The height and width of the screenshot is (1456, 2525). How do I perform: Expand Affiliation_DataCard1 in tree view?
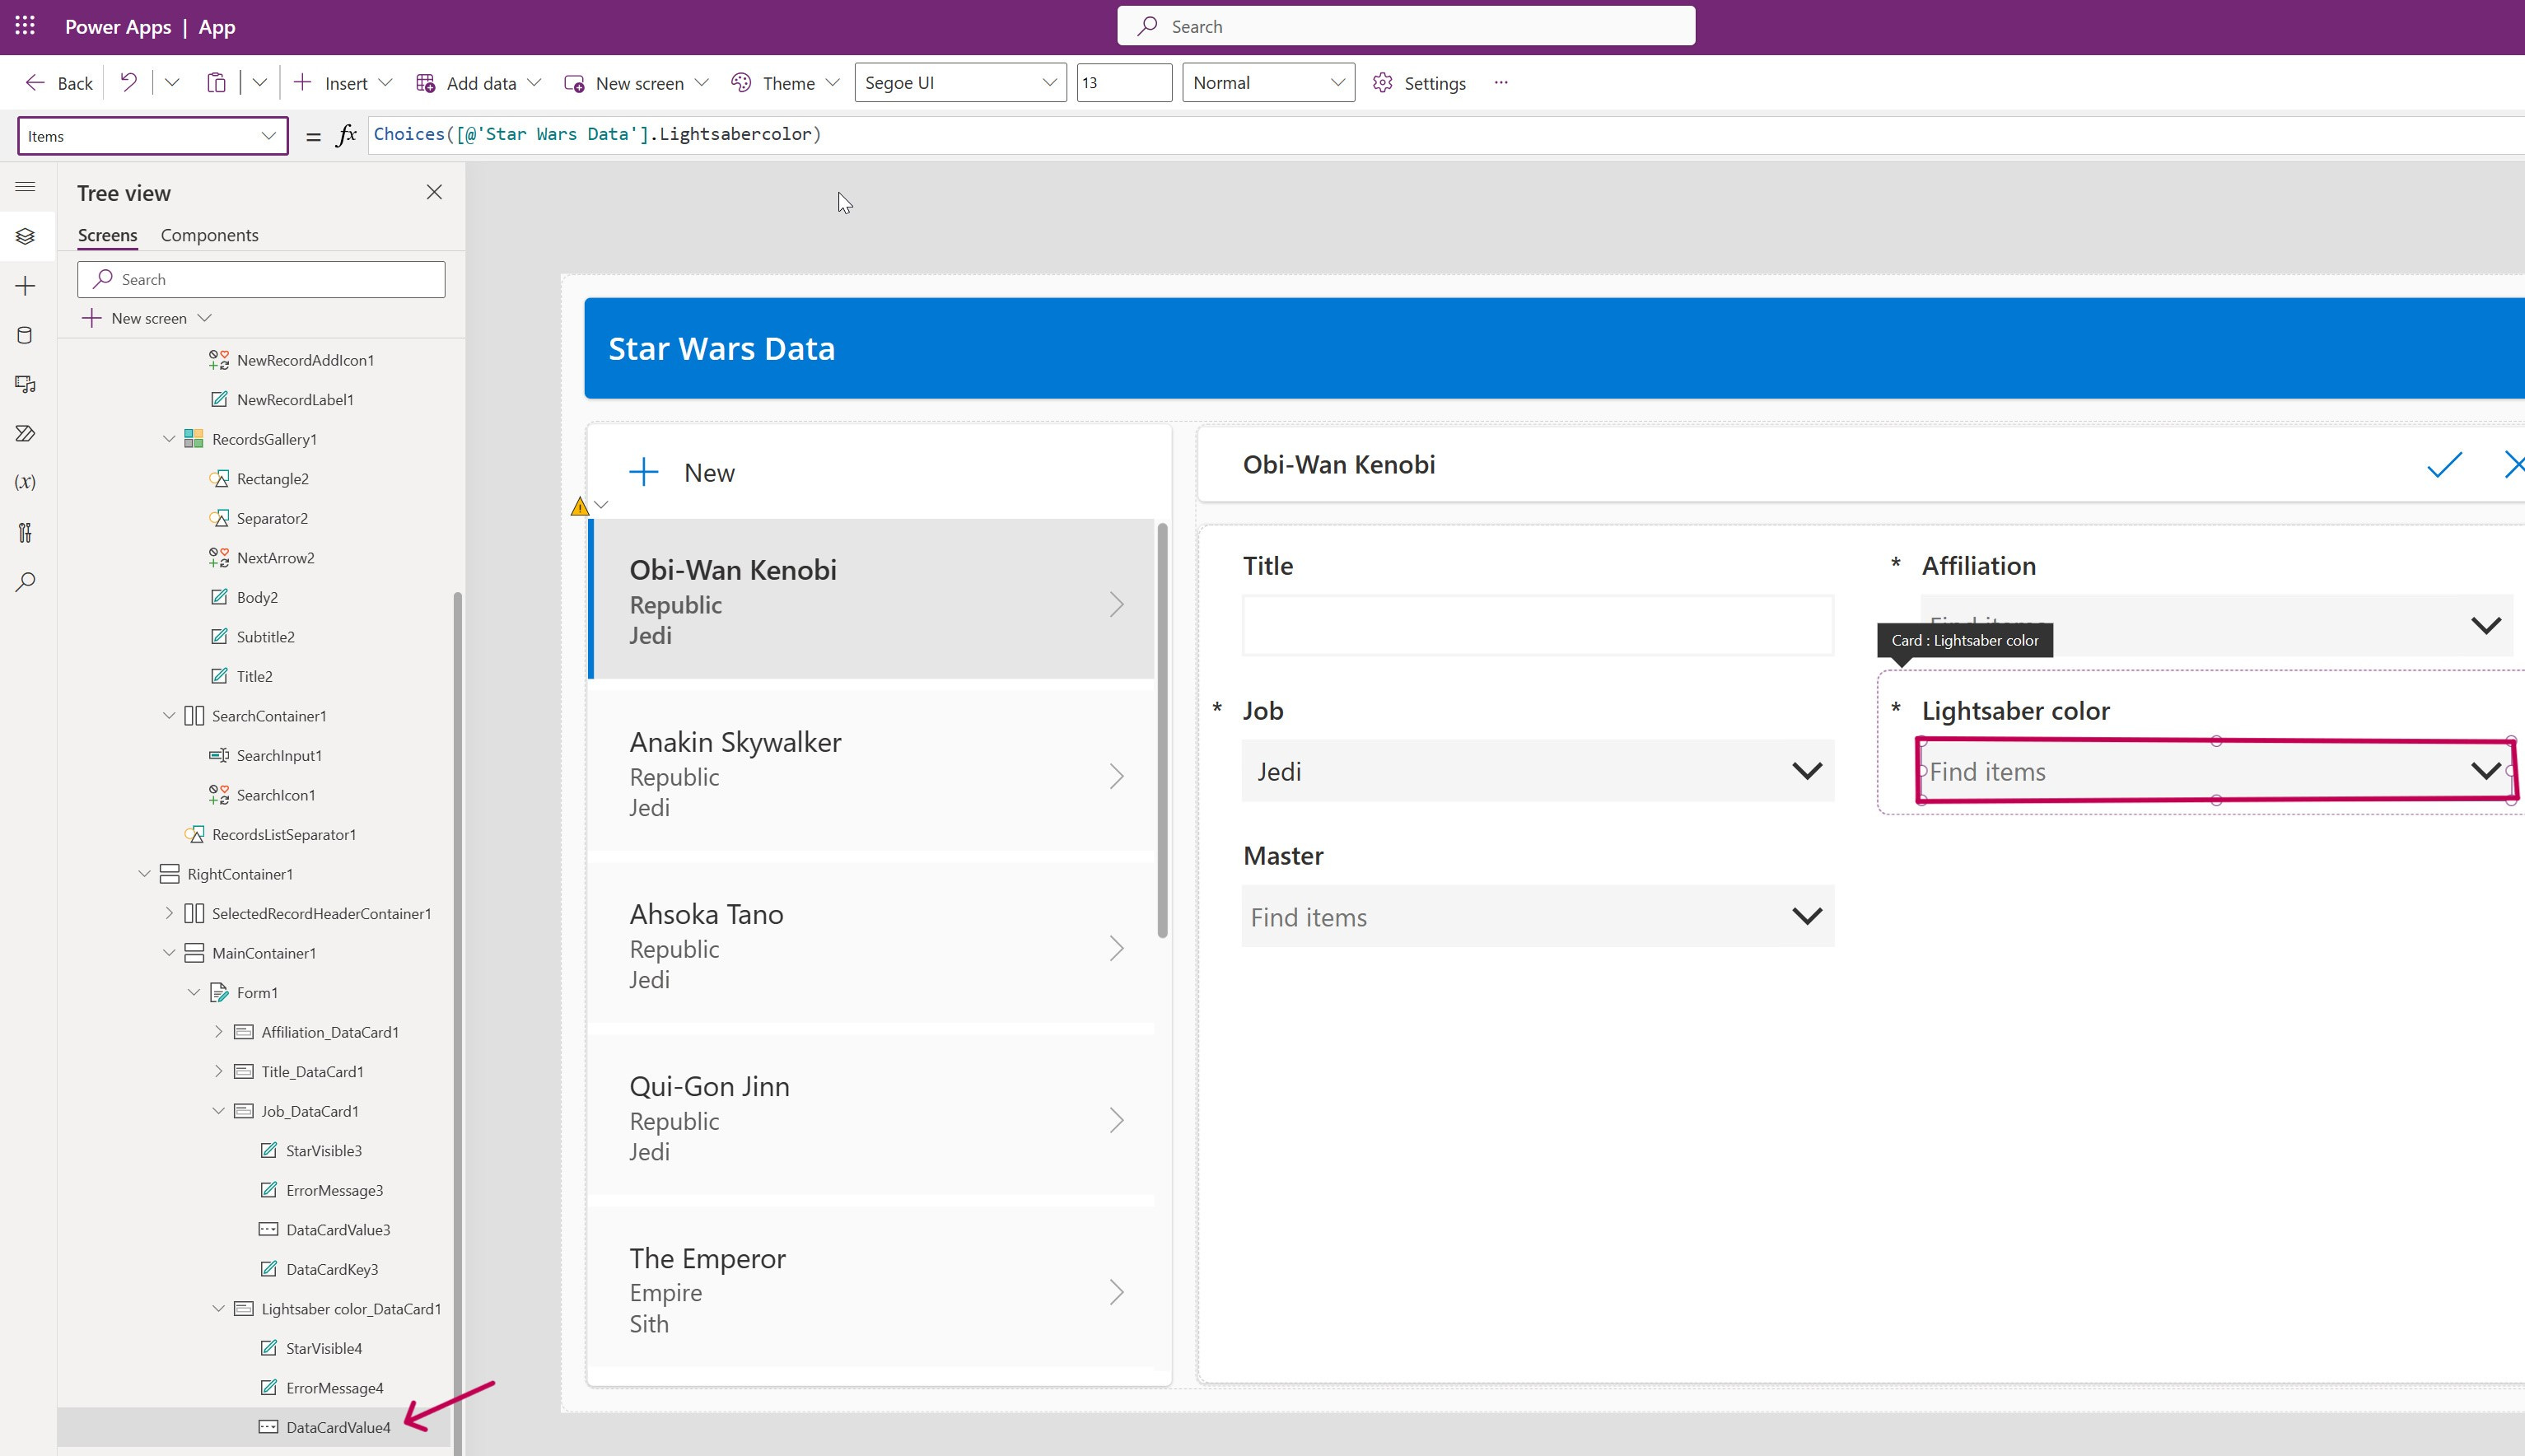218,1032
